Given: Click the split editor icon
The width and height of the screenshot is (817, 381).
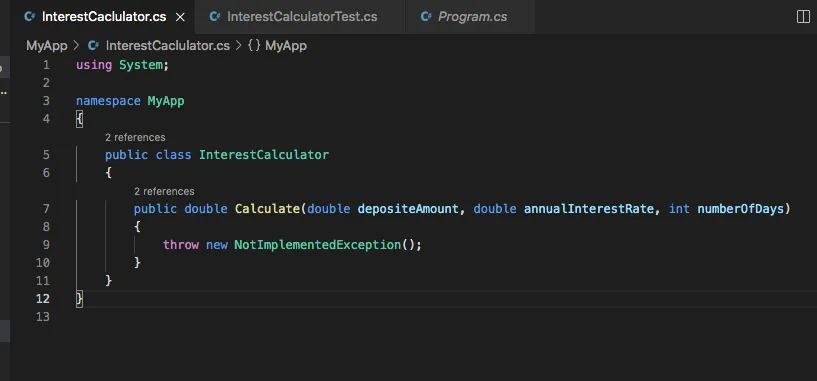Looking at the screenshot, I should pos(803,17).
